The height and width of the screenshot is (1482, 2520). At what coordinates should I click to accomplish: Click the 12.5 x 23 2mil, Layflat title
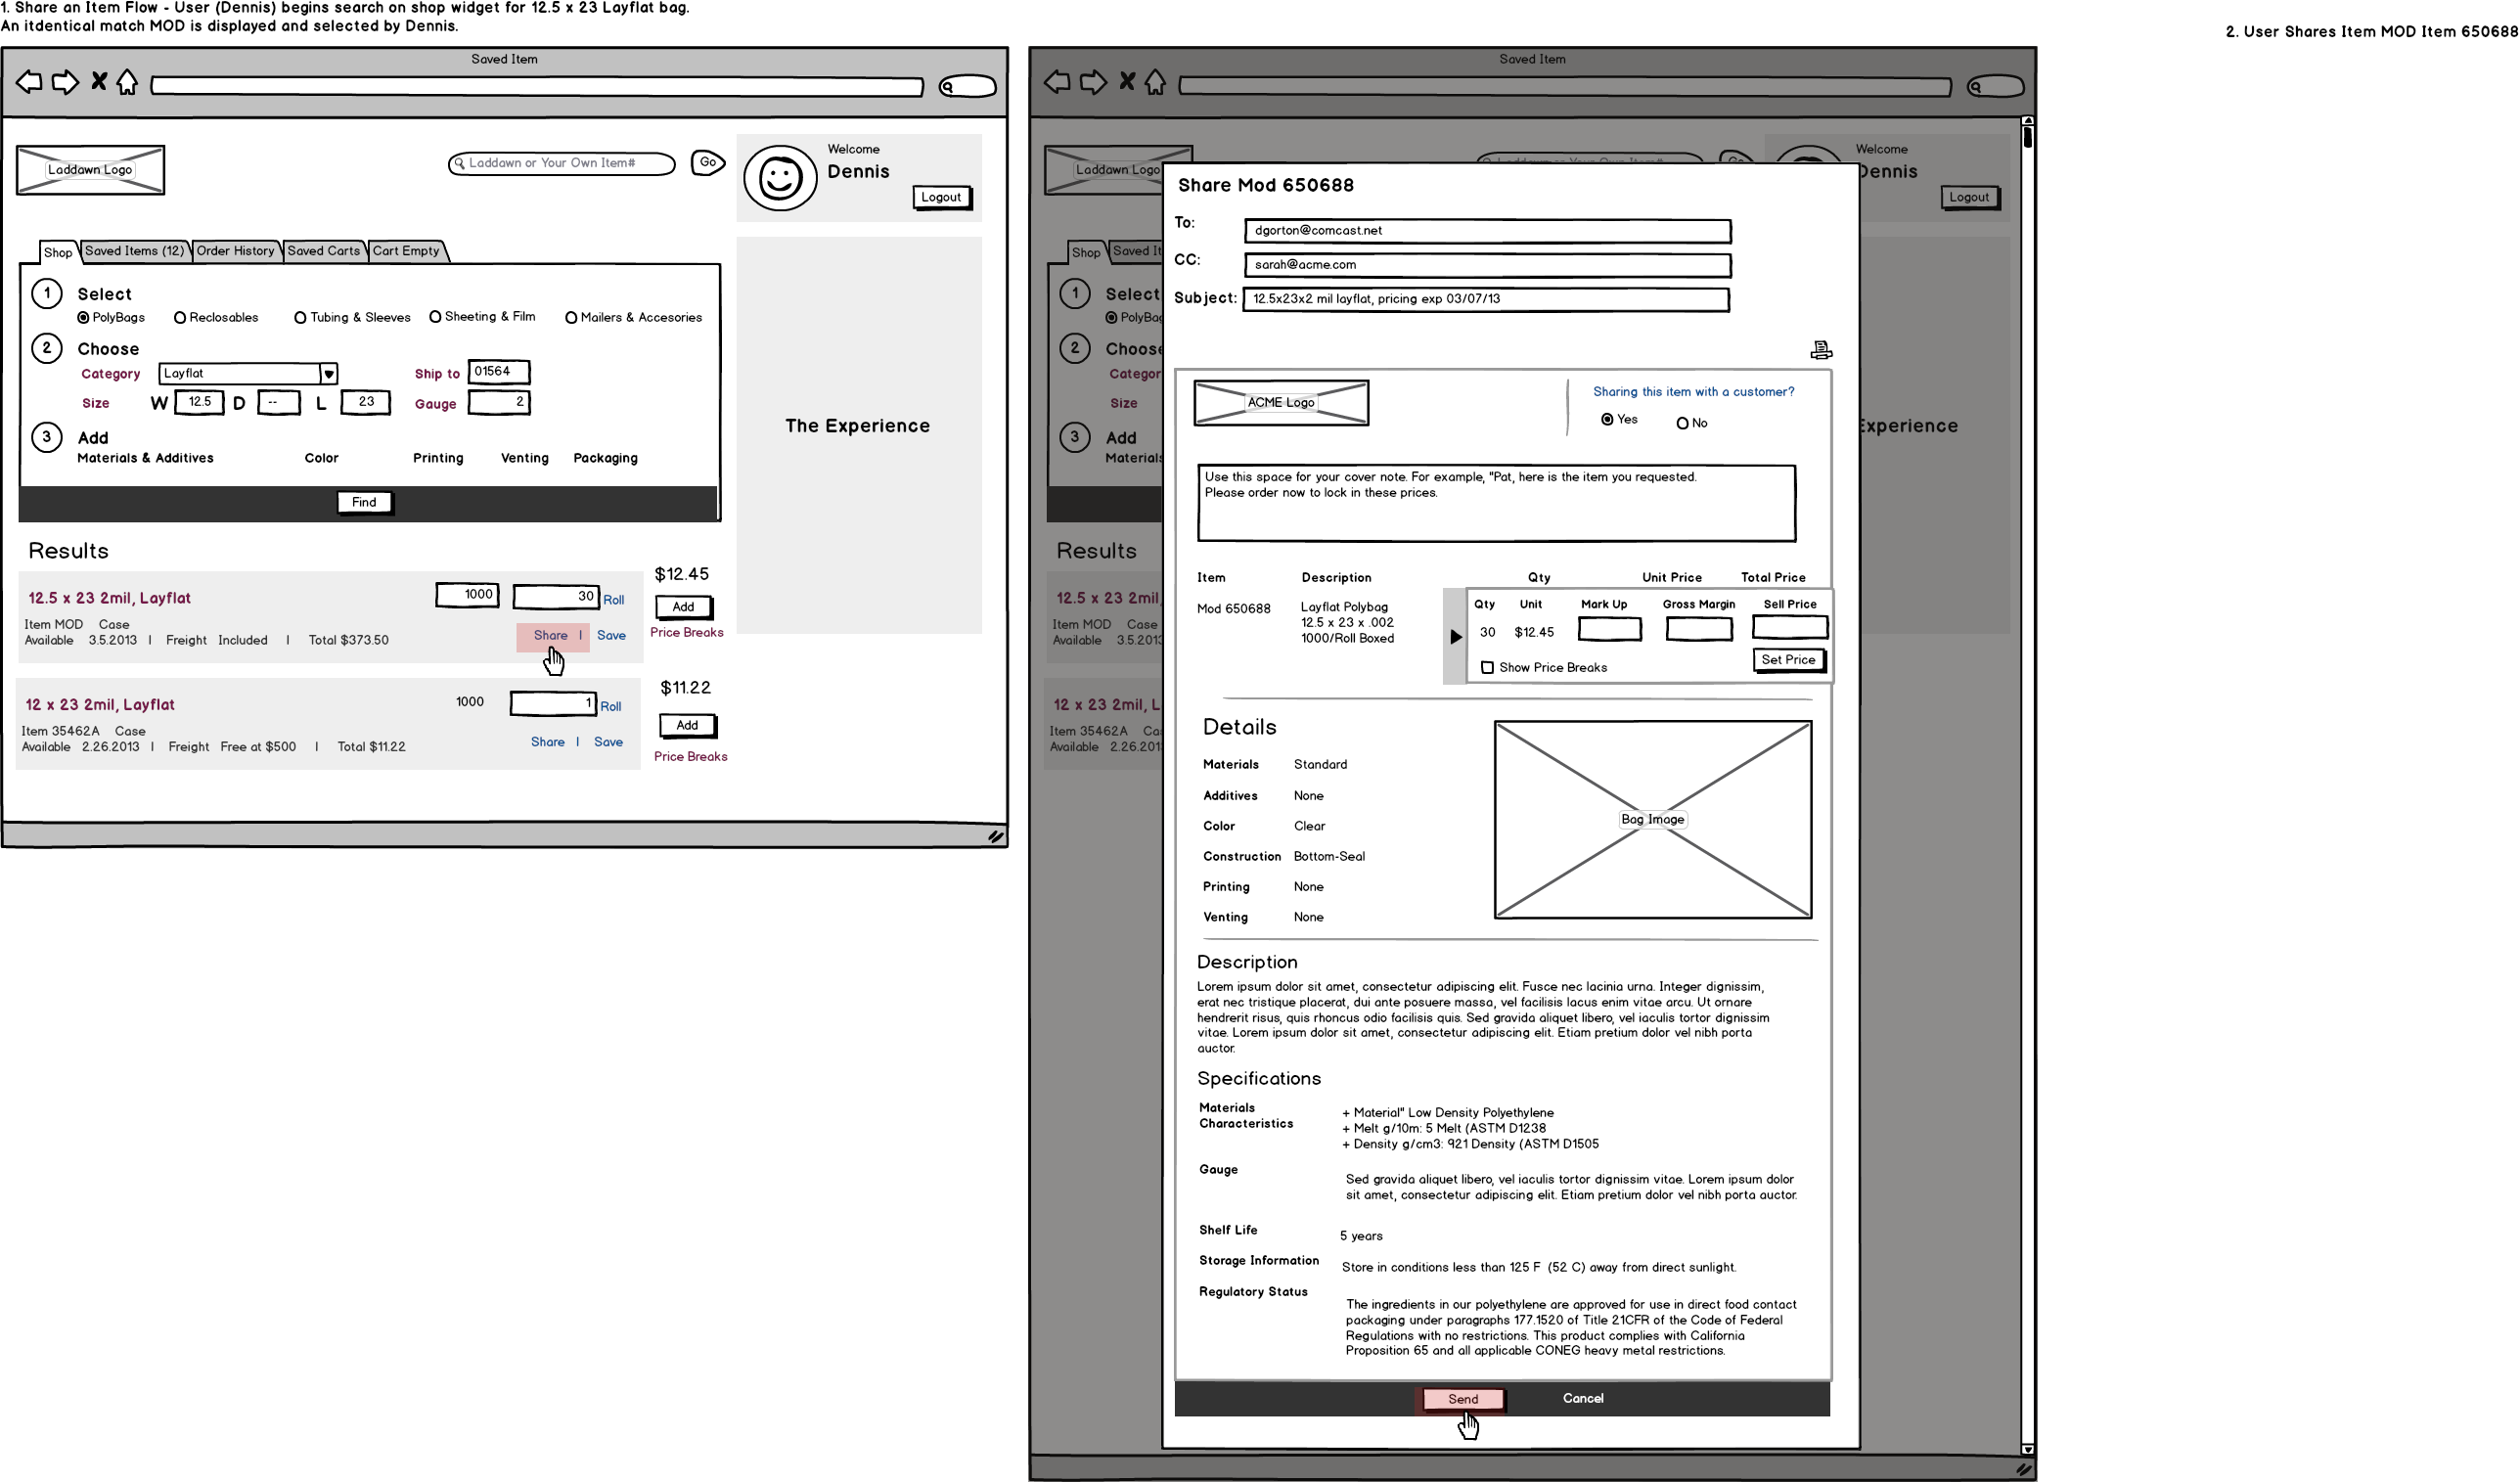pyautogui.click(x=109, y=598)
